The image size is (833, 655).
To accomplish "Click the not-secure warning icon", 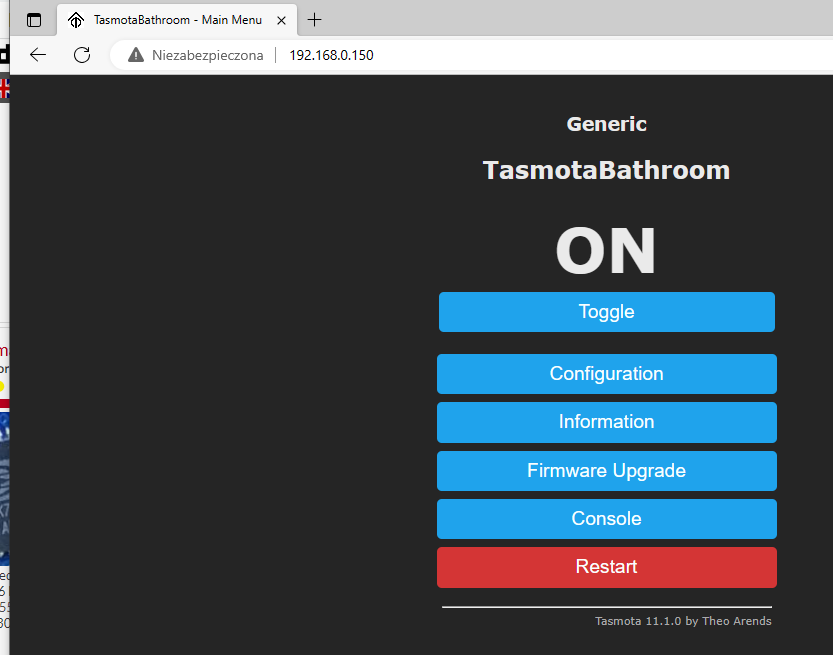I will pyautogui.click(x=136, y=55).
